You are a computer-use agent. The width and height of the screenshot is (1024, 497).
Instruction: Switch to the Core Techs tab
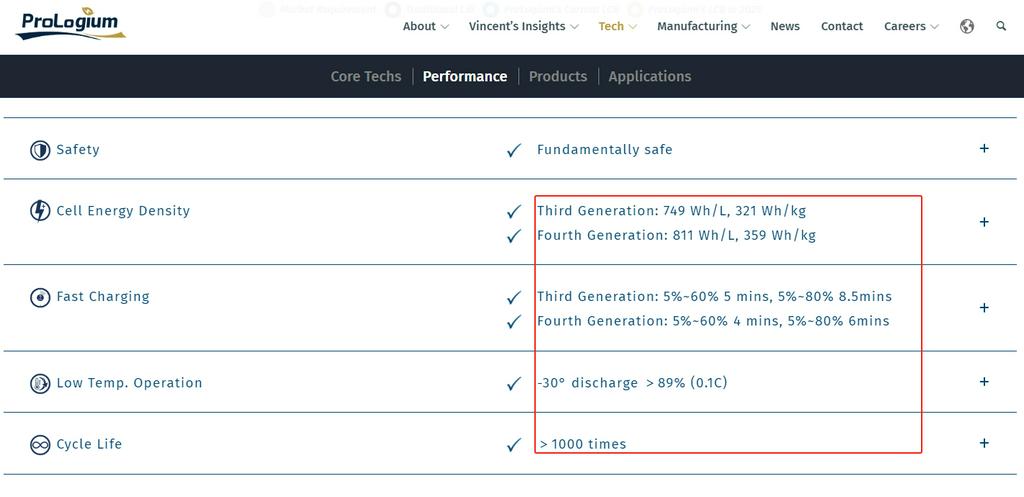366,76
